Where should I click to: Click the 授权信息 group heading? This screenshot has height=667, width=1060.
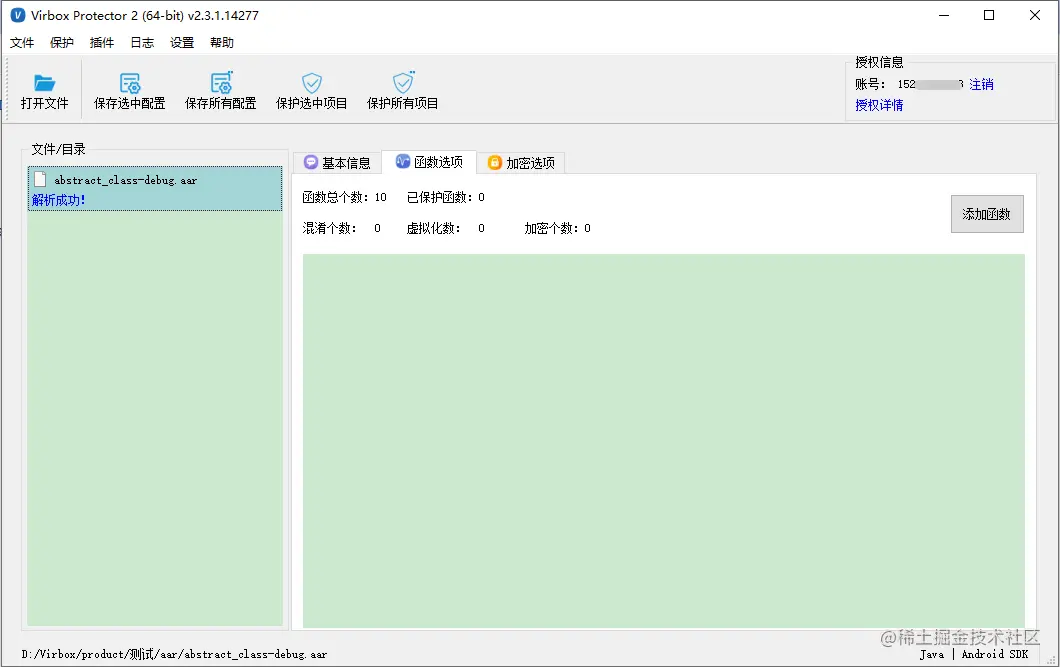coord(879,62)
